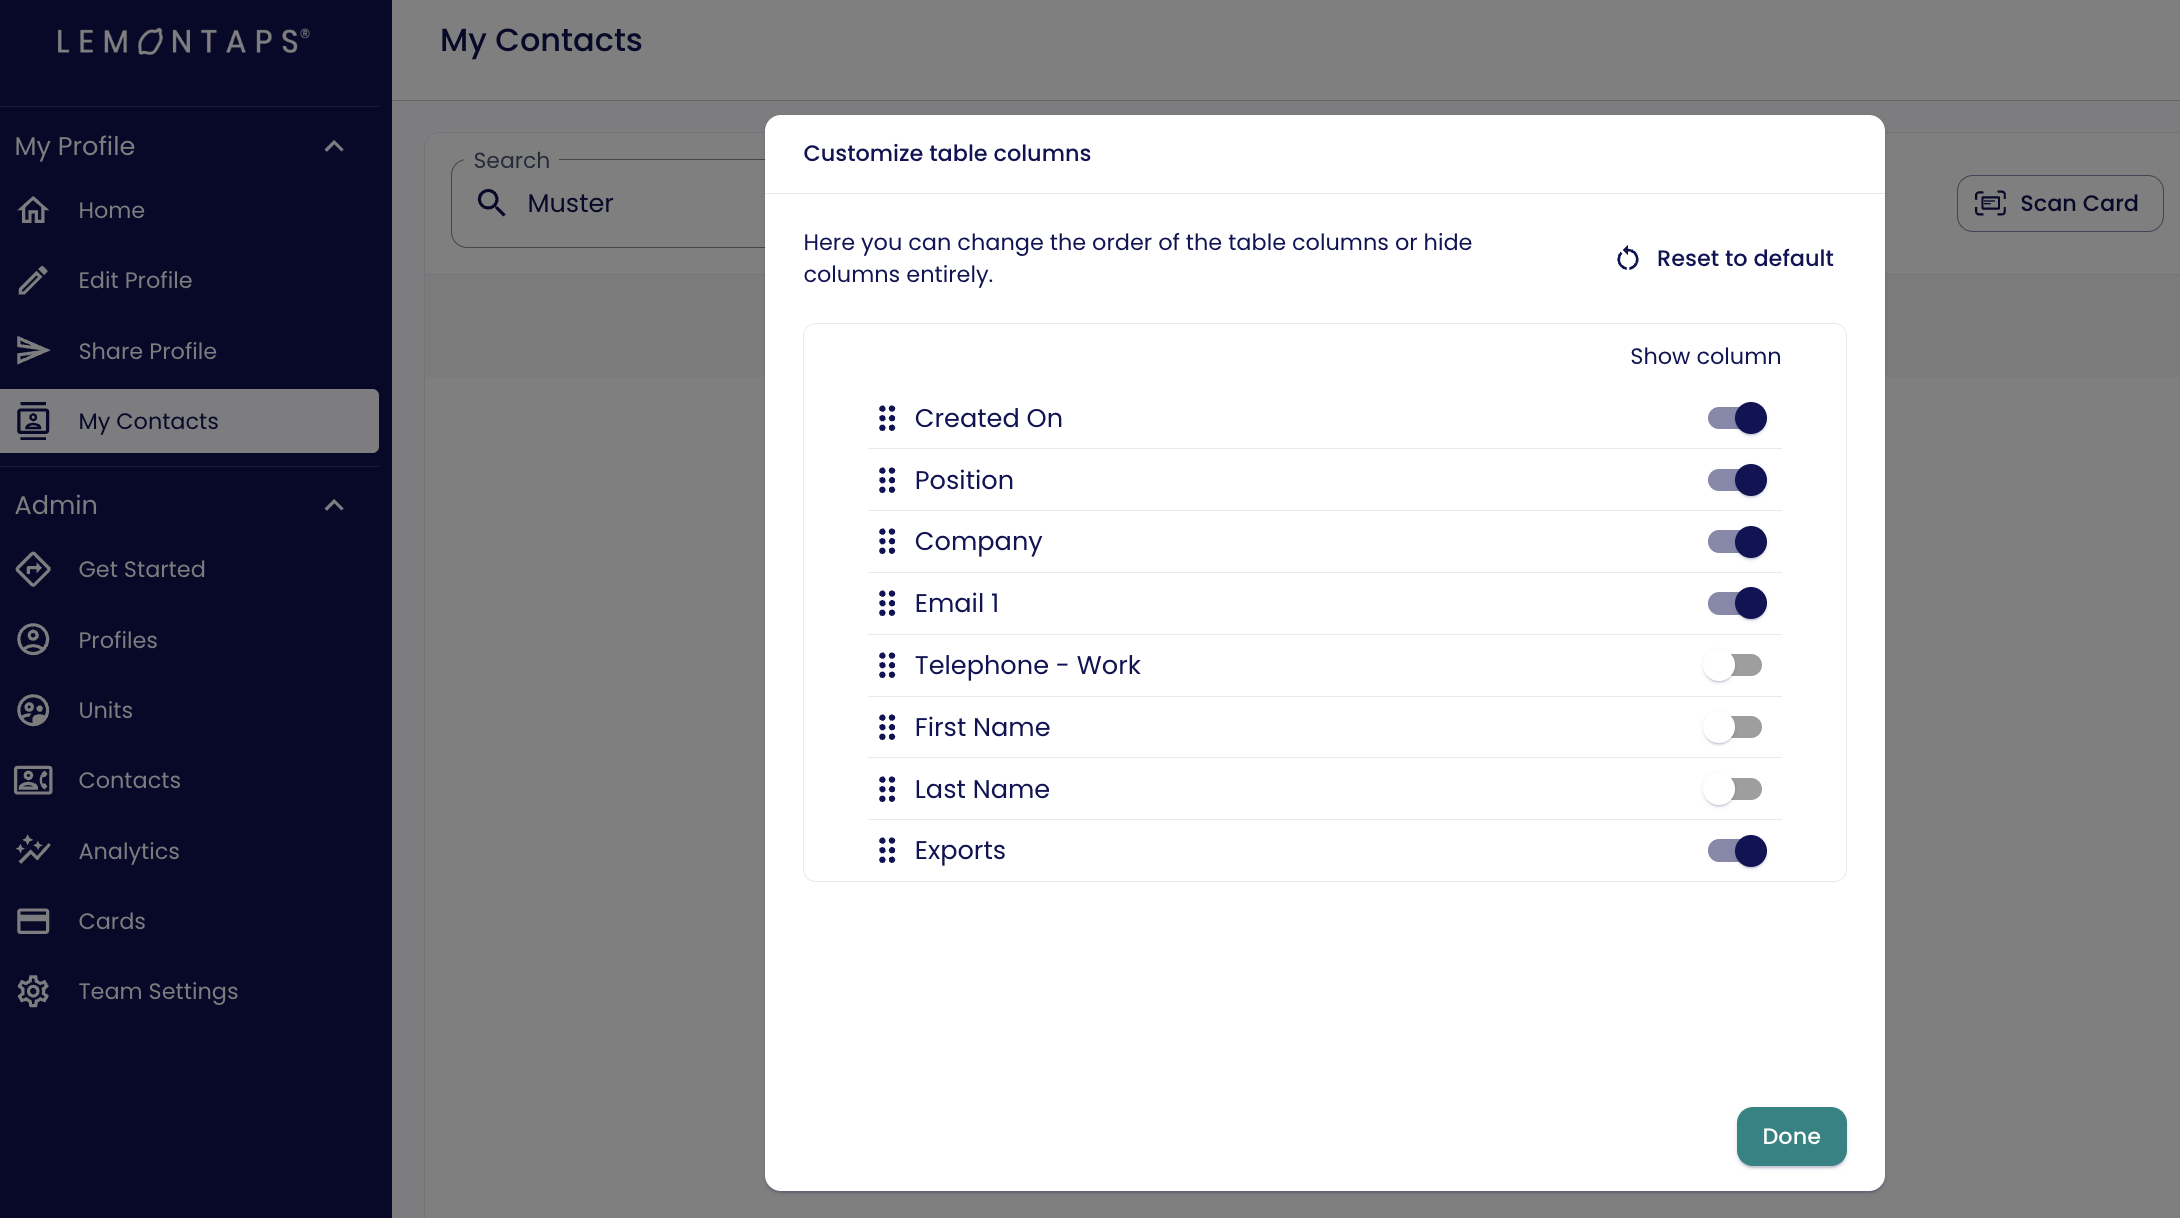Click the Cards credit card icon
The image size is (2180, 1218).
tap(33, 921)
